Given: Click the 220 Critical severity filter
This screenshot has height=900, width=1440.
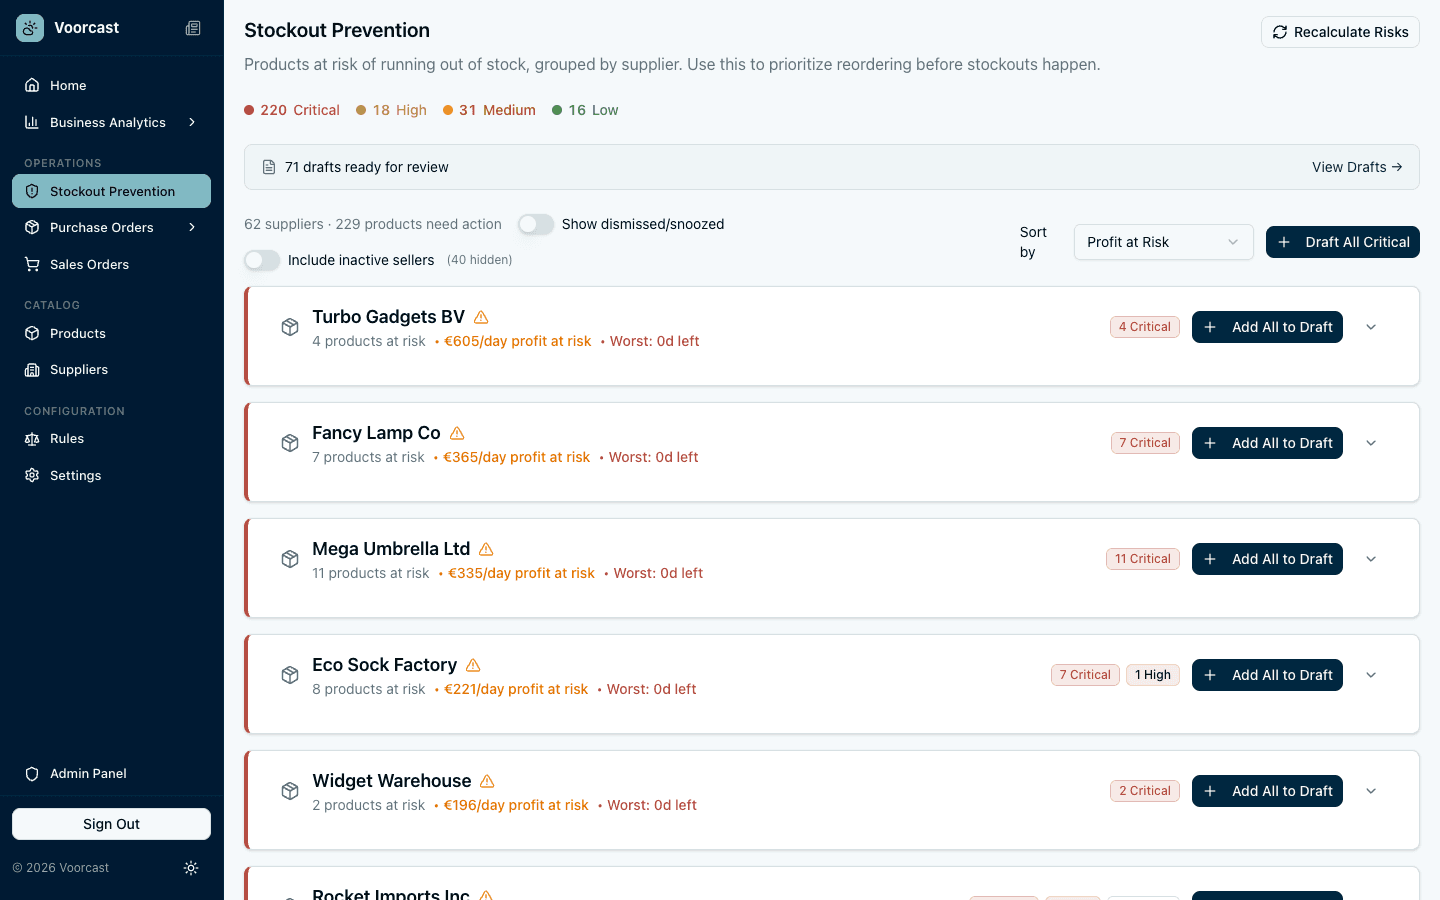Looking at the screenshot, I should [x=291, y=110].
